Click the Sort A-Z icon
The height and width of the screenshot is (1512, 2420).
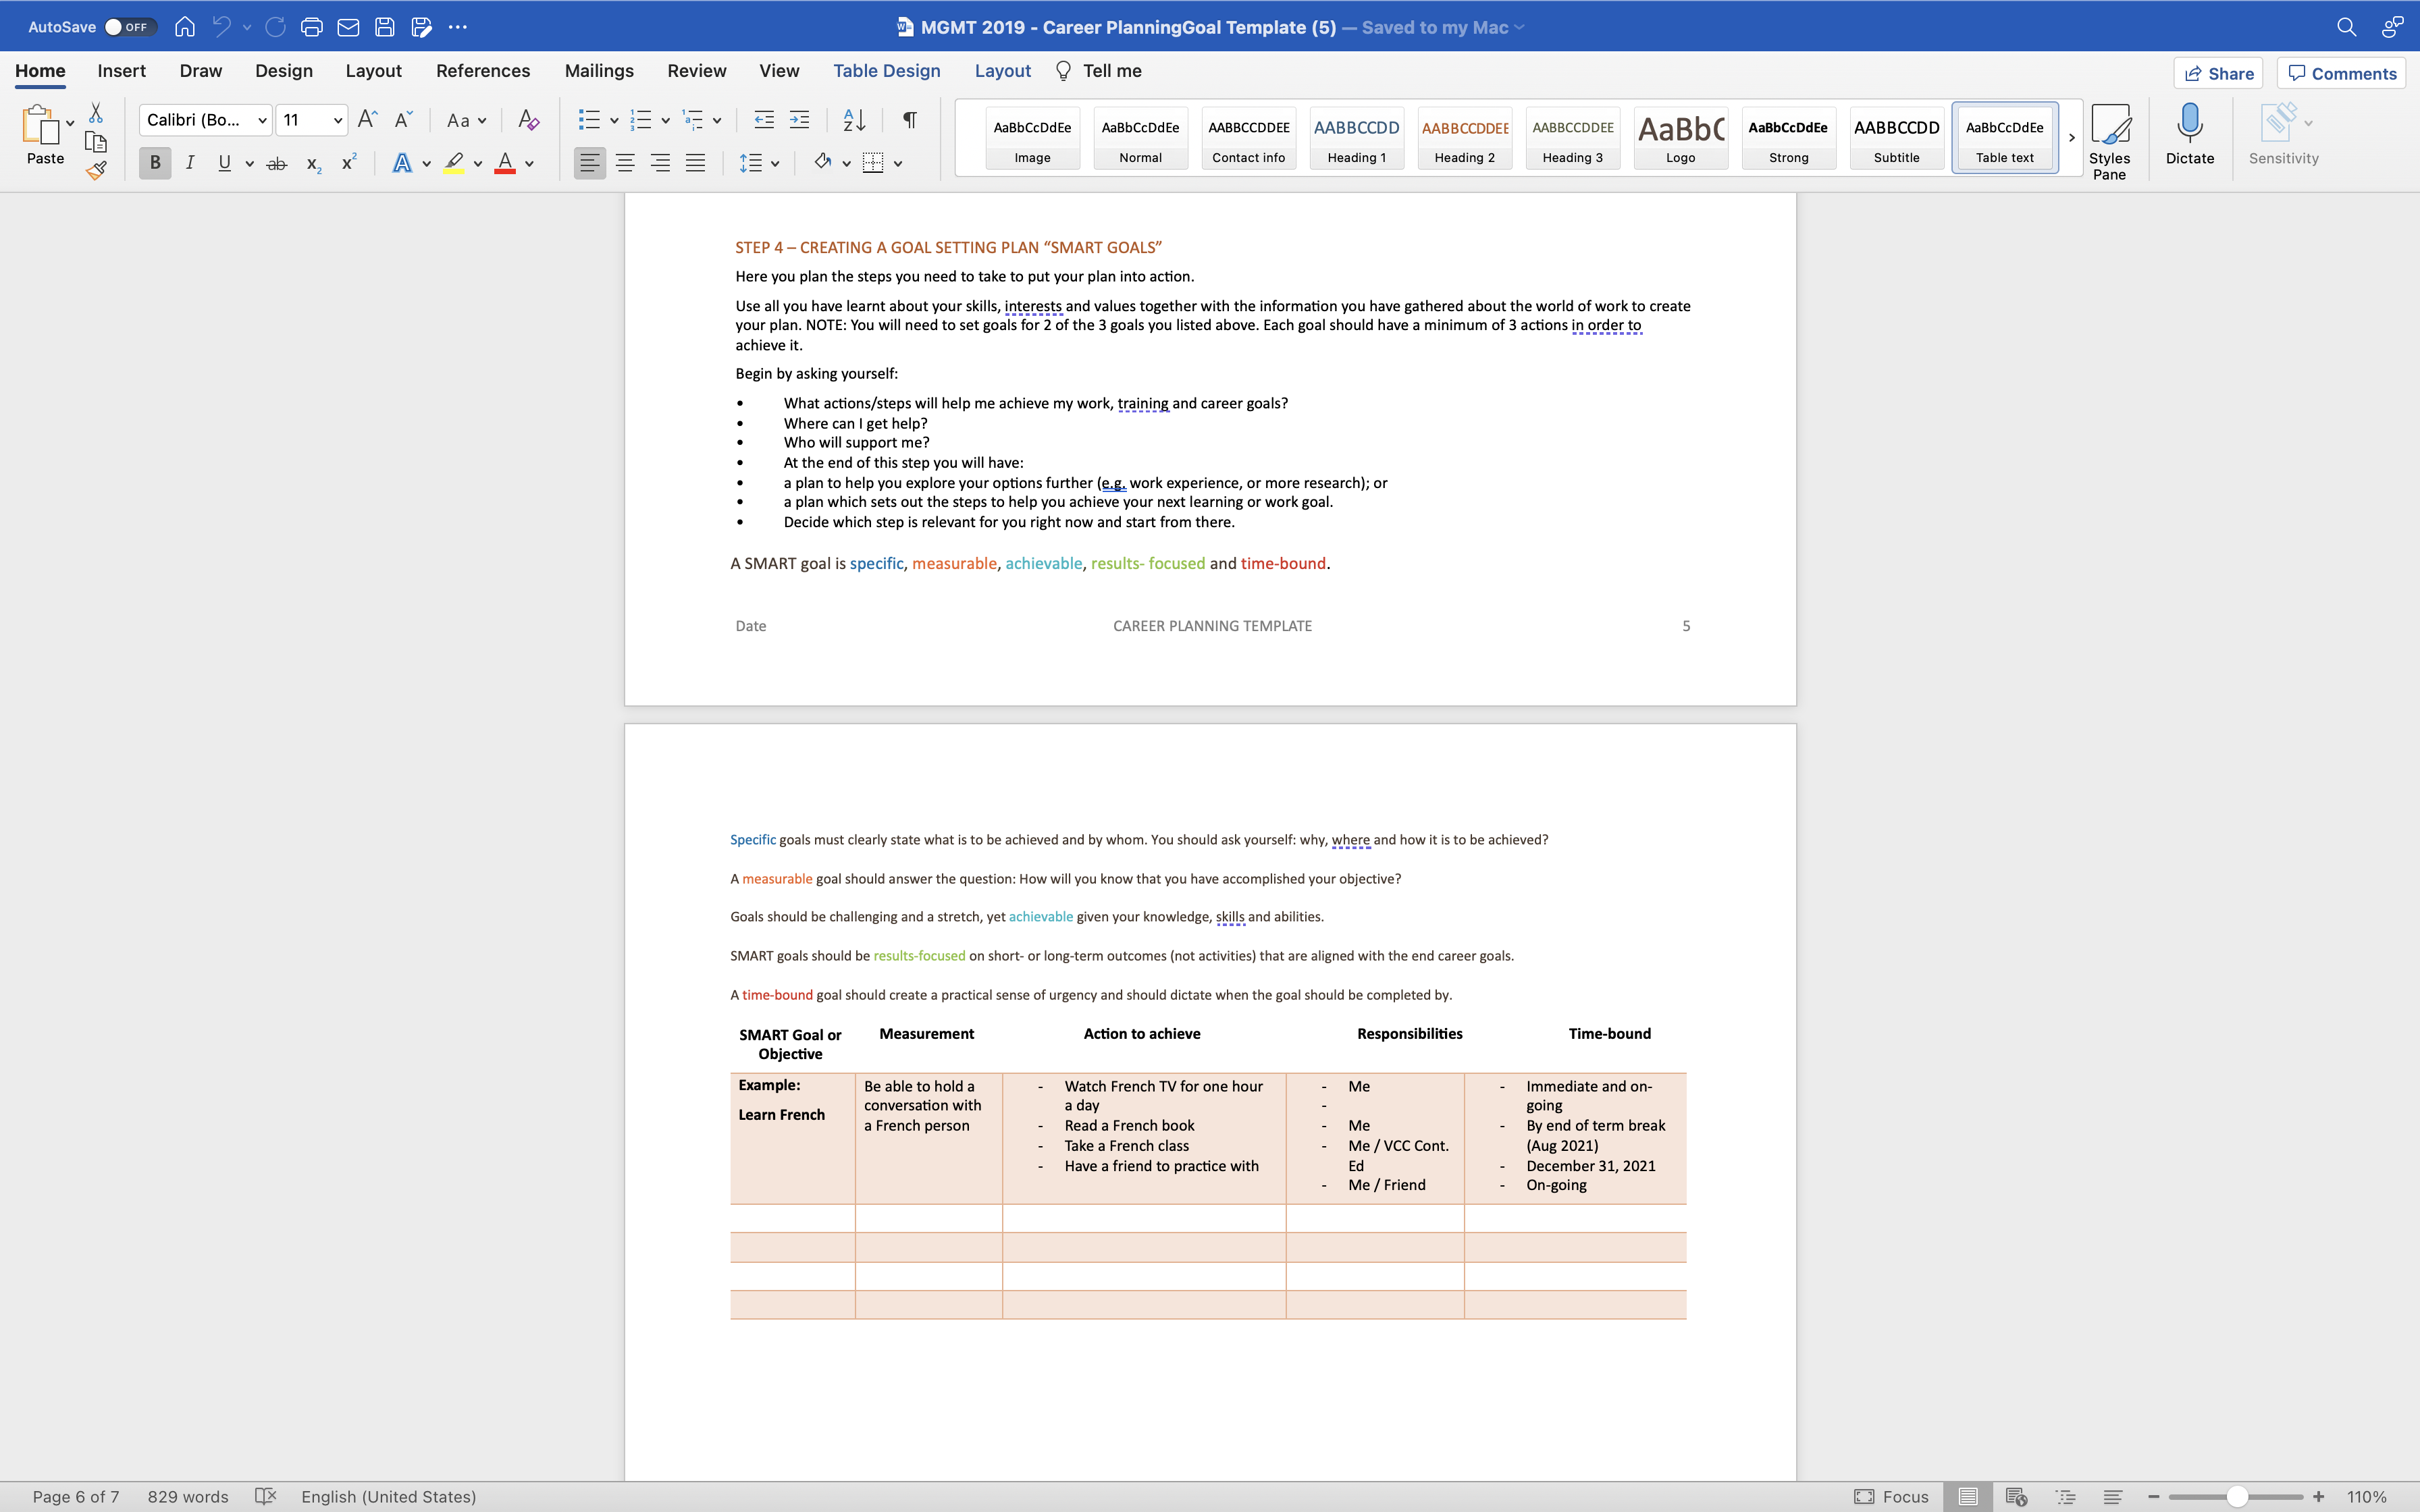[854, 120]
